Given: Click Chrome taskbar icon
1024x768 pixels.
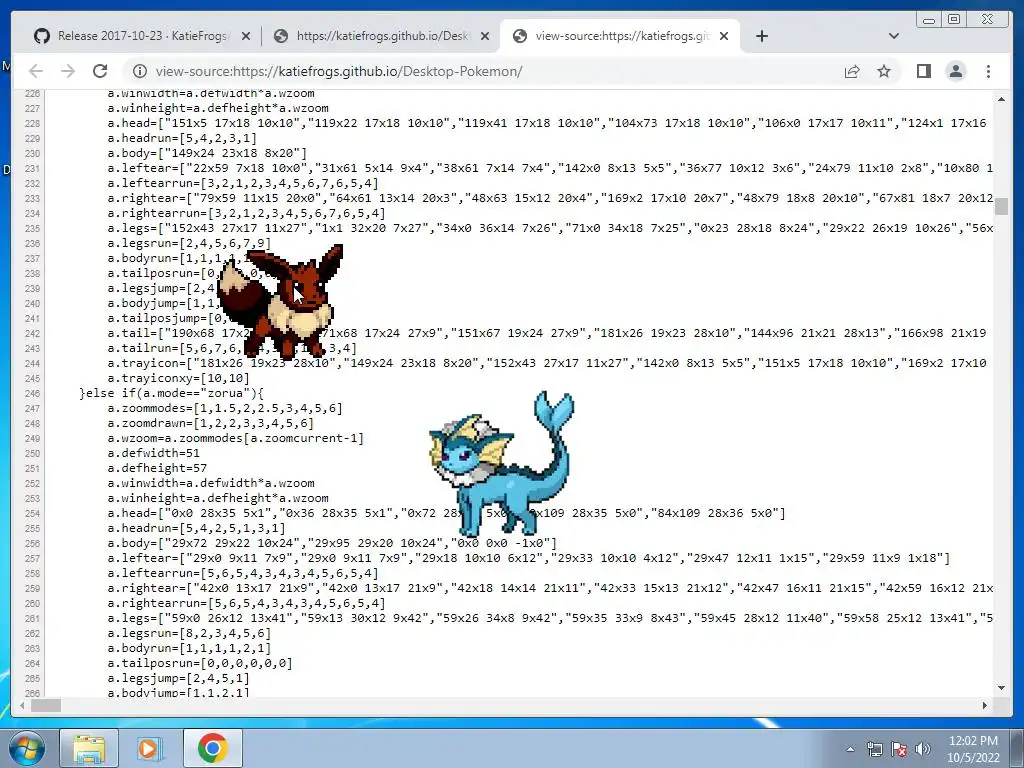Looking at the screenshot, I should (212, 748).
